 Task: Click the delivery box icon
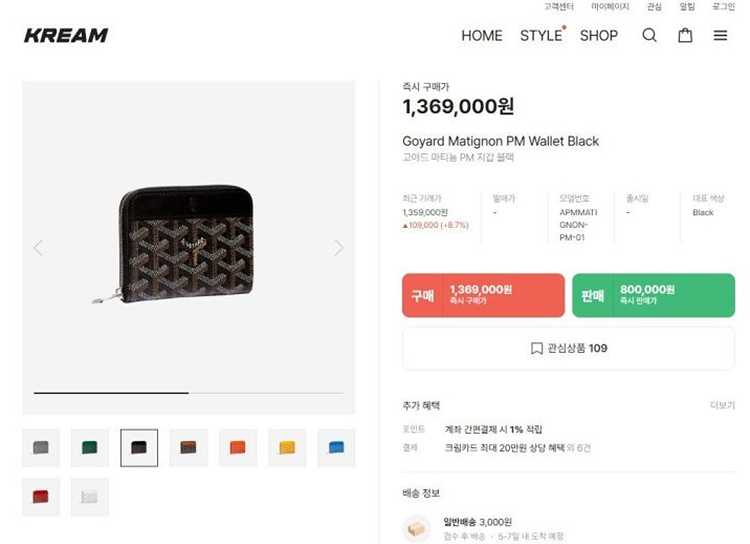(x=416, y=529)
